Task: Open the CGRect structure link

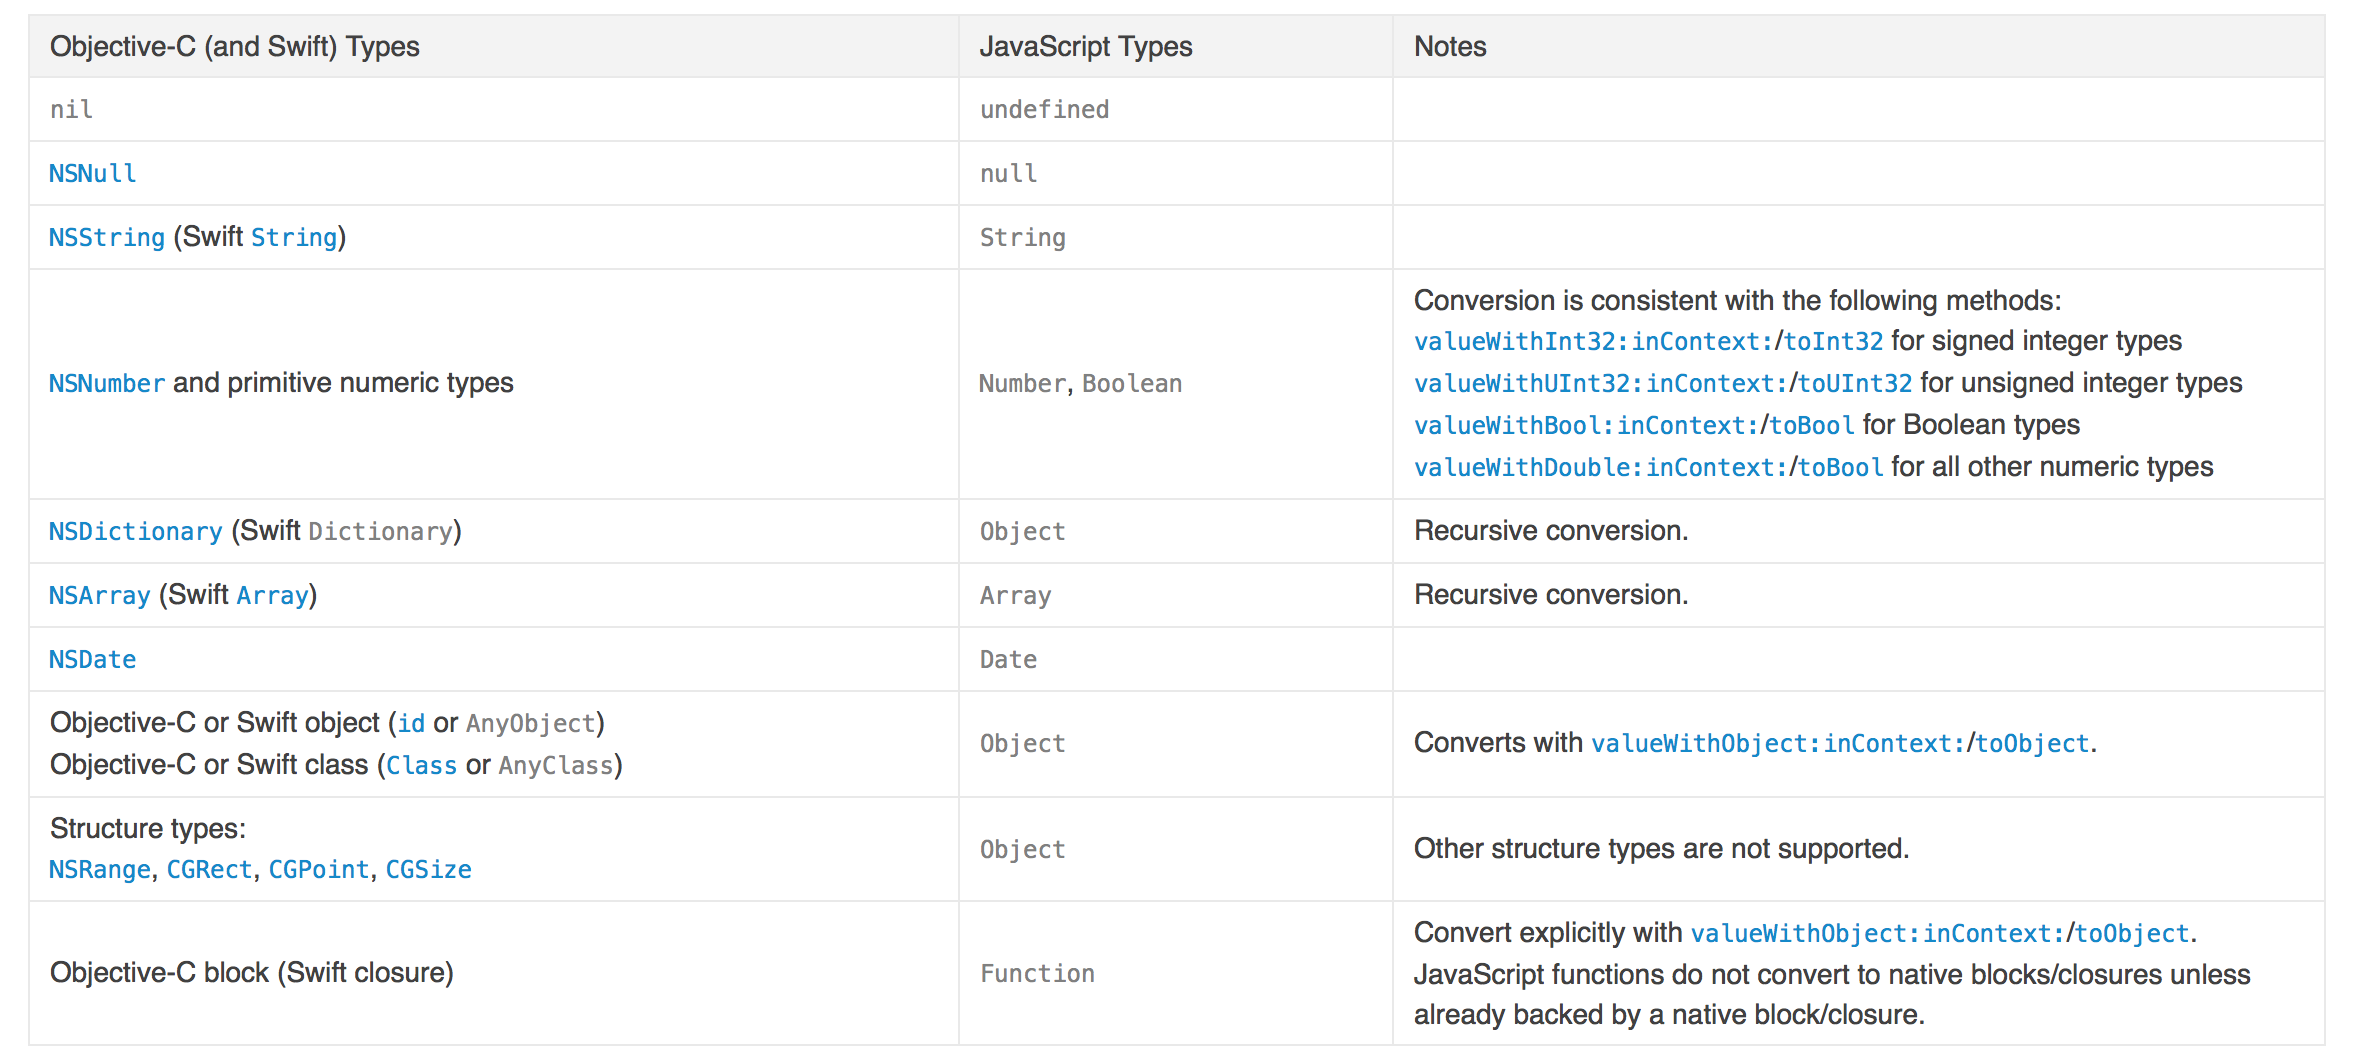Action: (209, 869)
